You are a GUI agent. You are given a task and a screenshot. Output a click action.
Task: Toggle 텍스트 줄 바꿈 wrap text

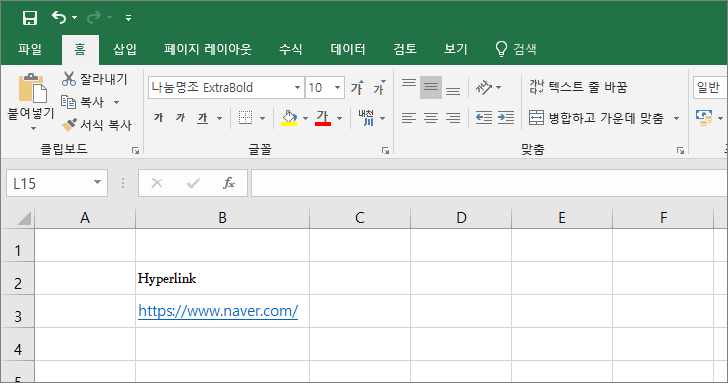click(578, 87)
